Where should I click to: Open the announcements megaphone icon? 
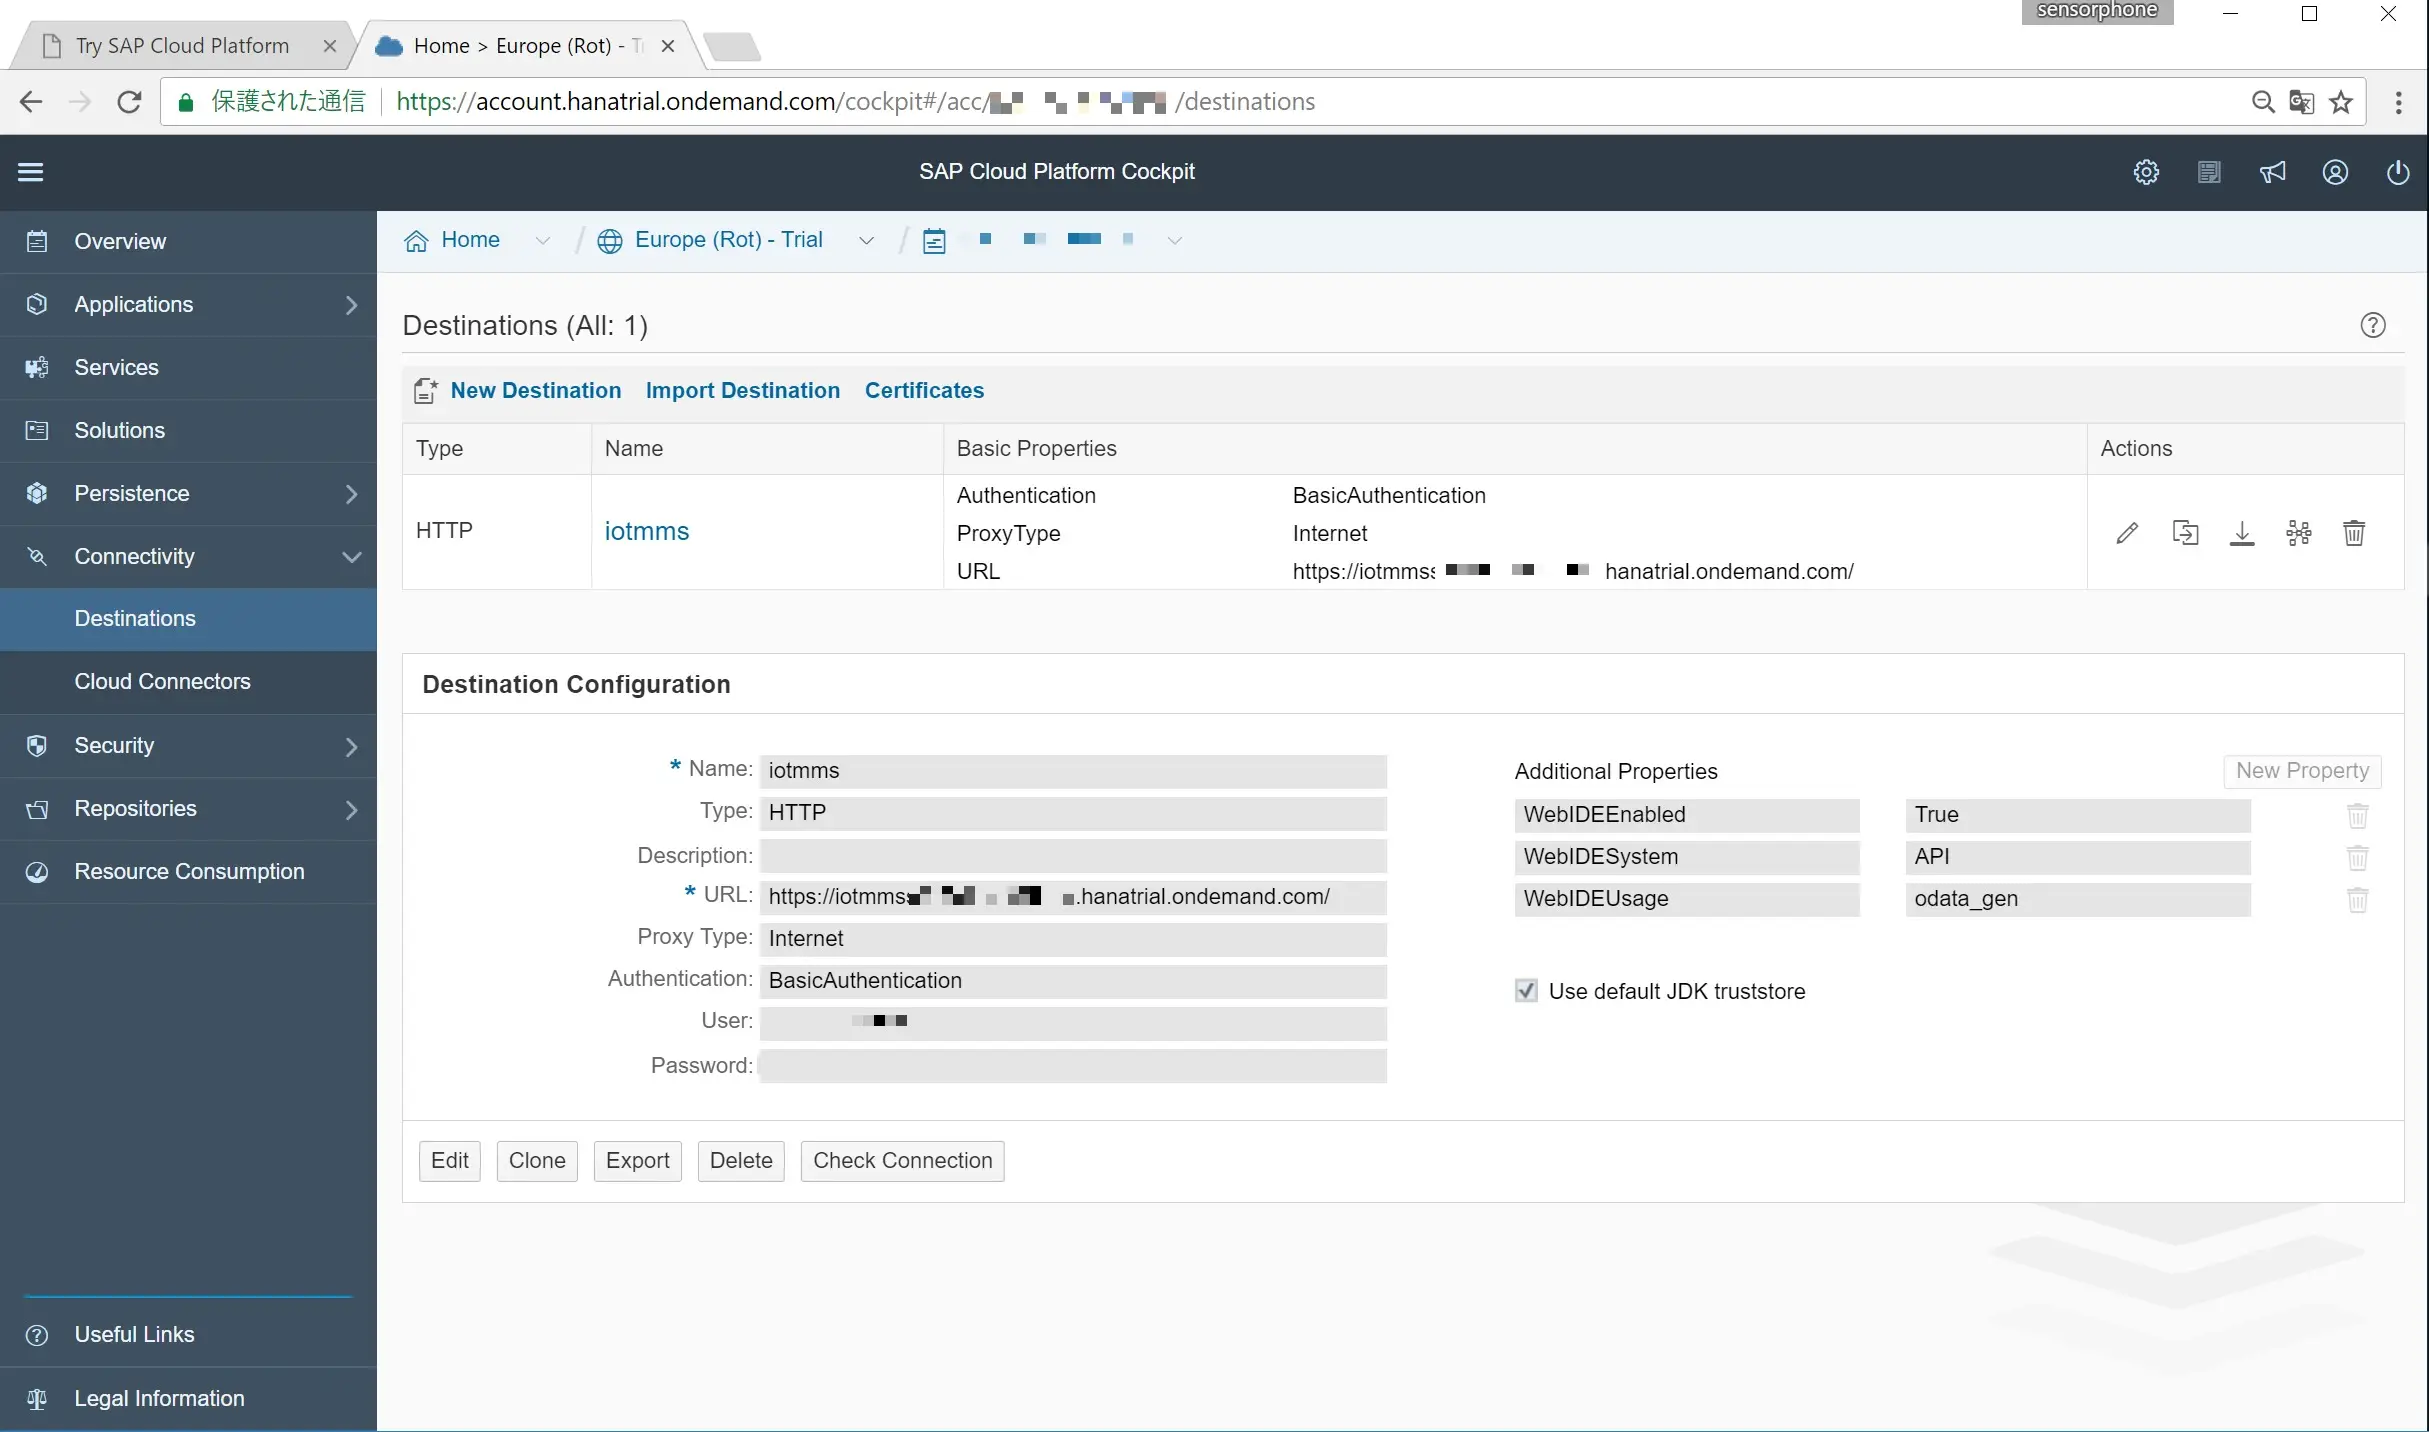(2272, 172)
